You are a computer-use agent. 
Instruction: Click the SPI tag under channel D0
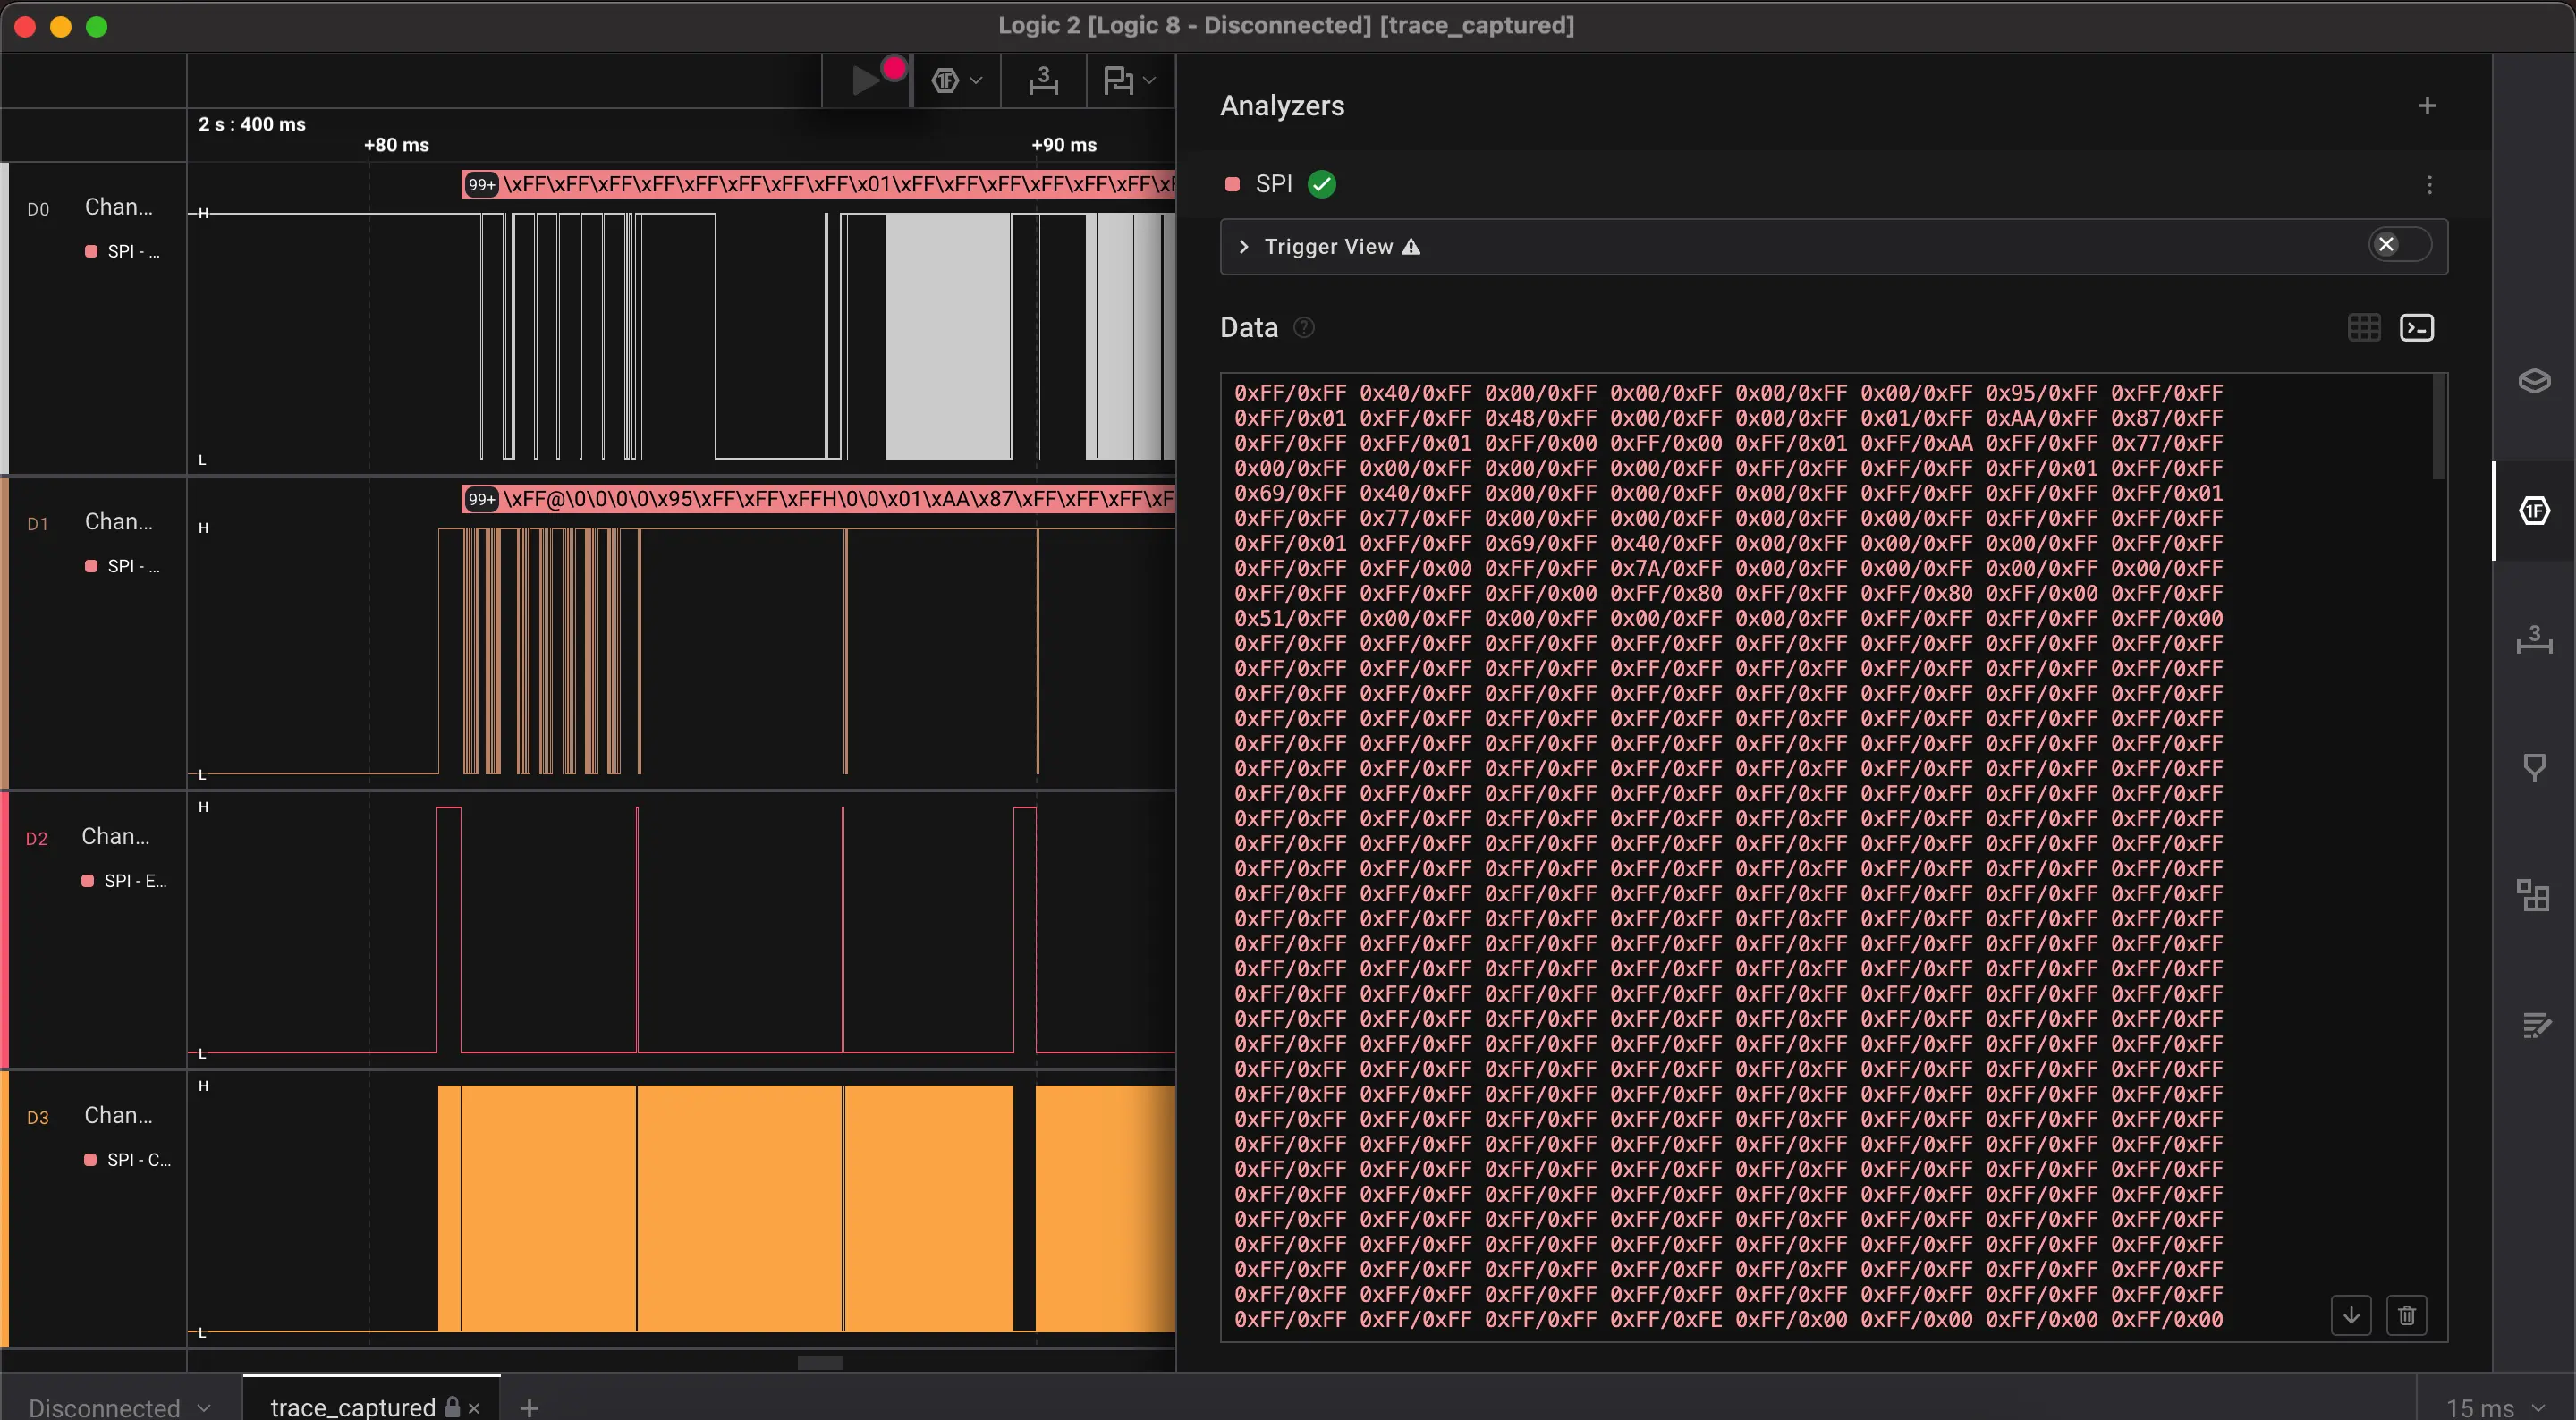point(123,251)
